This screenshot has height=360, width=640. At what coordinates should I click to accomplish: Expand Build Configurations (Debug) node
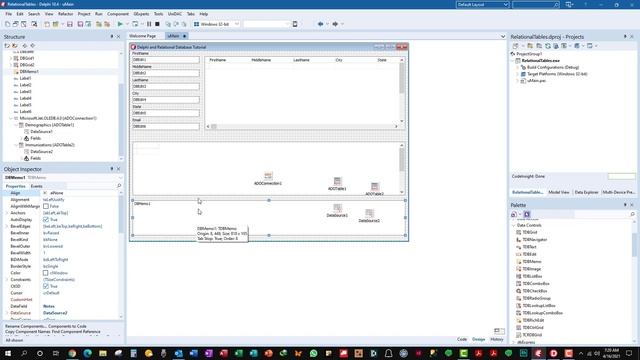(x=518, y=67)
